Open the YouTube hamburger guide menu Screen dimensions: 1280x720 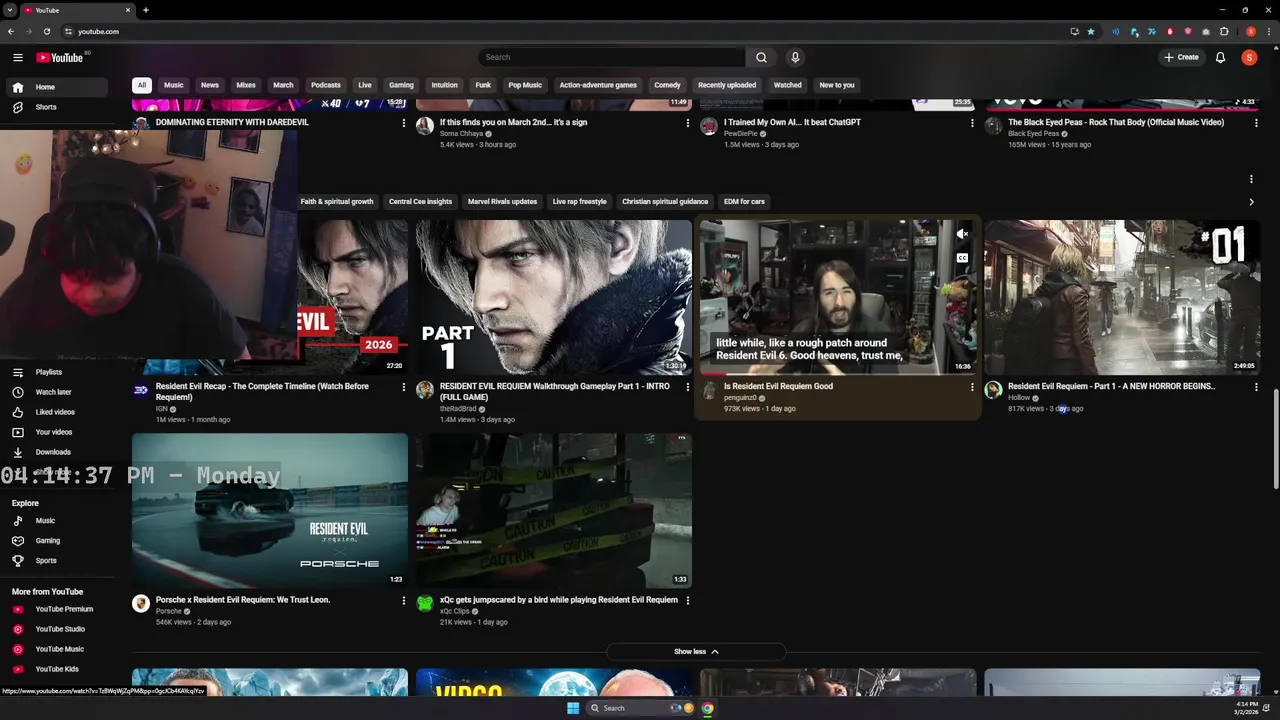click(x=17, y=58)
